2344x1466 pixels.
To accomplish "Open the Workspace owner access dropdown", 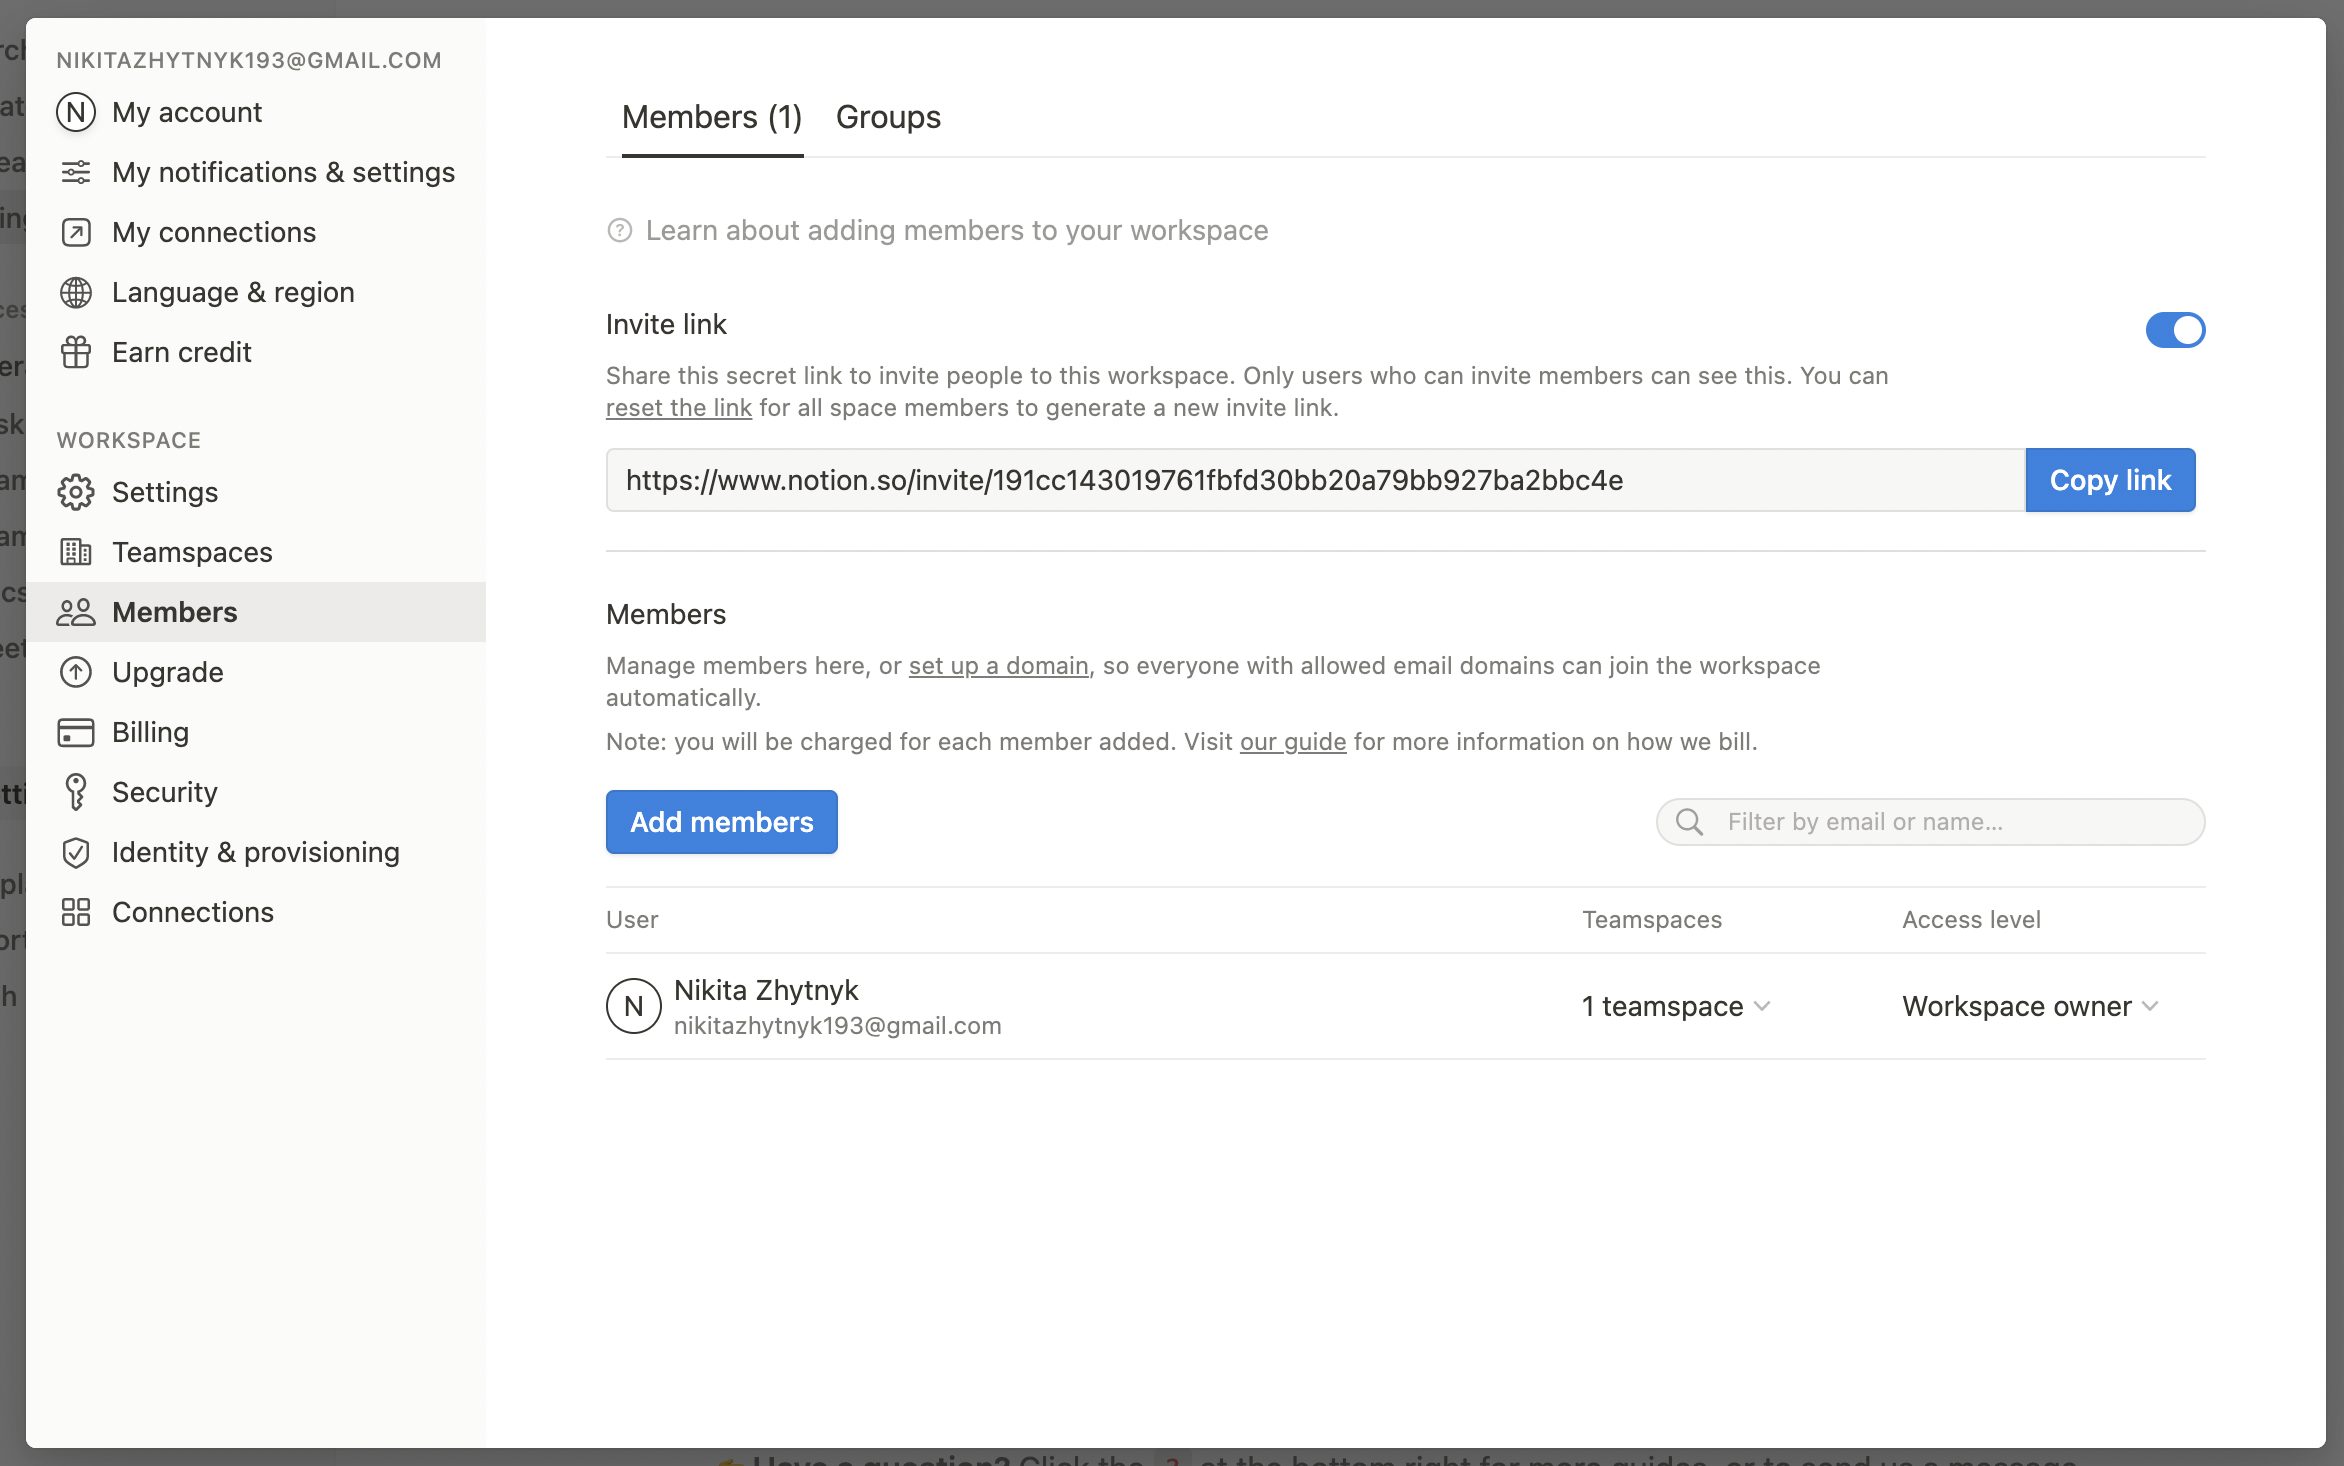I will click(x=2030, y=1006).
